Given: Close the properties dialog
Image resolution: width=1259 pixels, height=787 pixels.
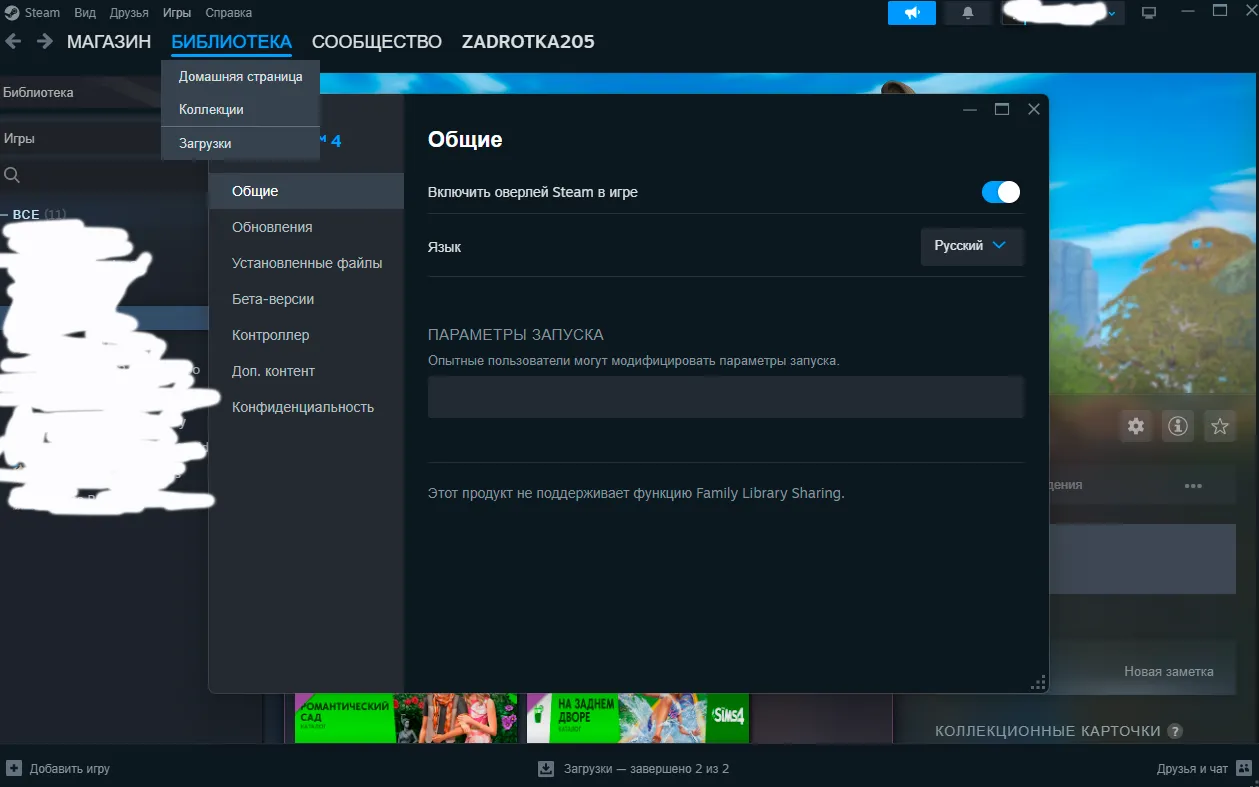Looking at the screenshot, I should click(x=1034, y=109).
